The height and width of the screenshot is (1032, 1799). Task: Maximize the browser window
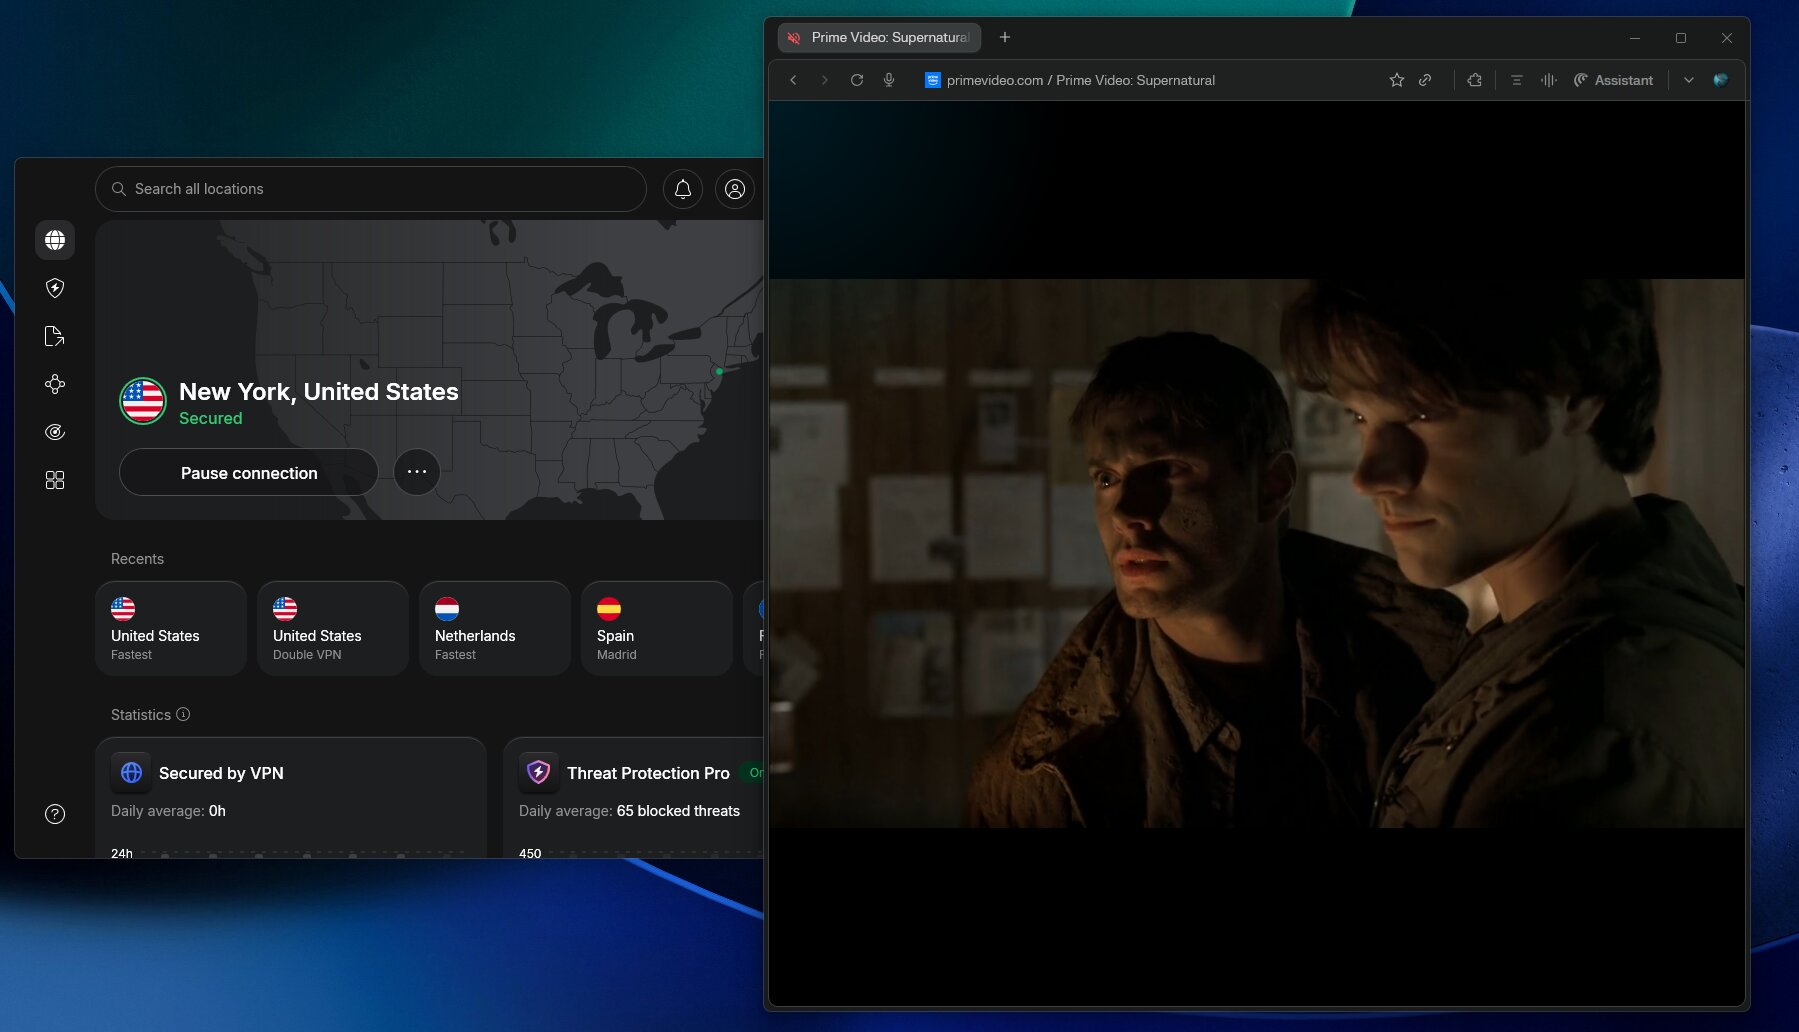click(1681, 38)
